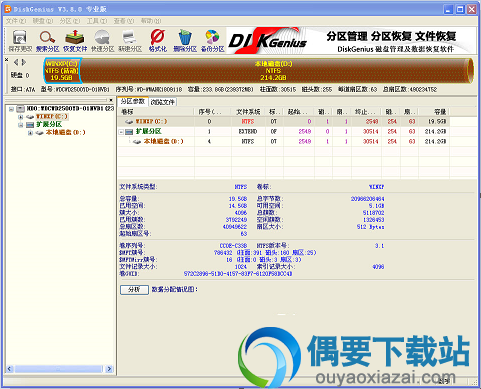Choose the New Partition (新建分区) icon
The height and width of the screenshot is (389, 481).
pyautogui.click(x=130, y=41)
